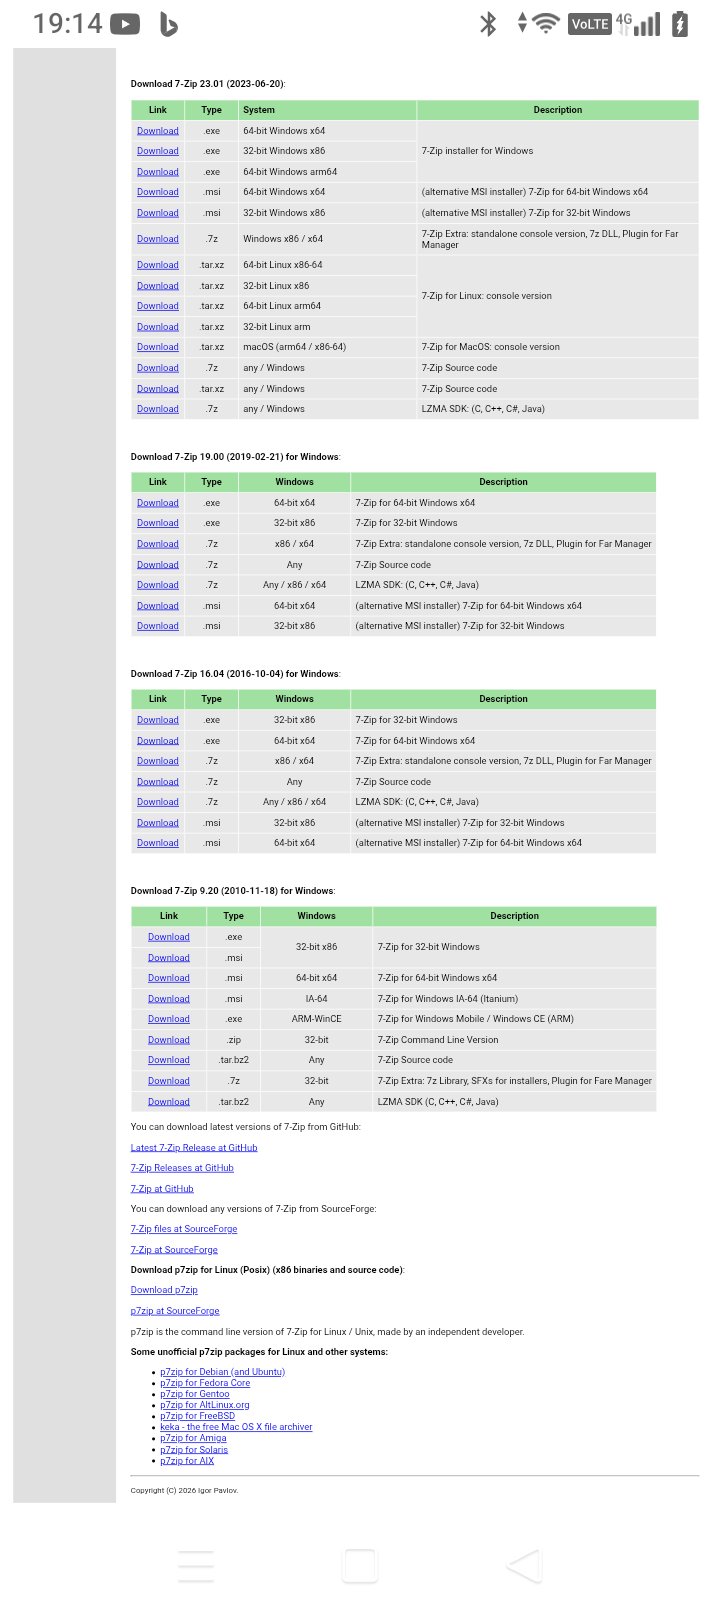Download 23.01 LZMA SDK .7z
Image resolution: width=720 pixels, height=1612 pixels.
tap(158, 409)
